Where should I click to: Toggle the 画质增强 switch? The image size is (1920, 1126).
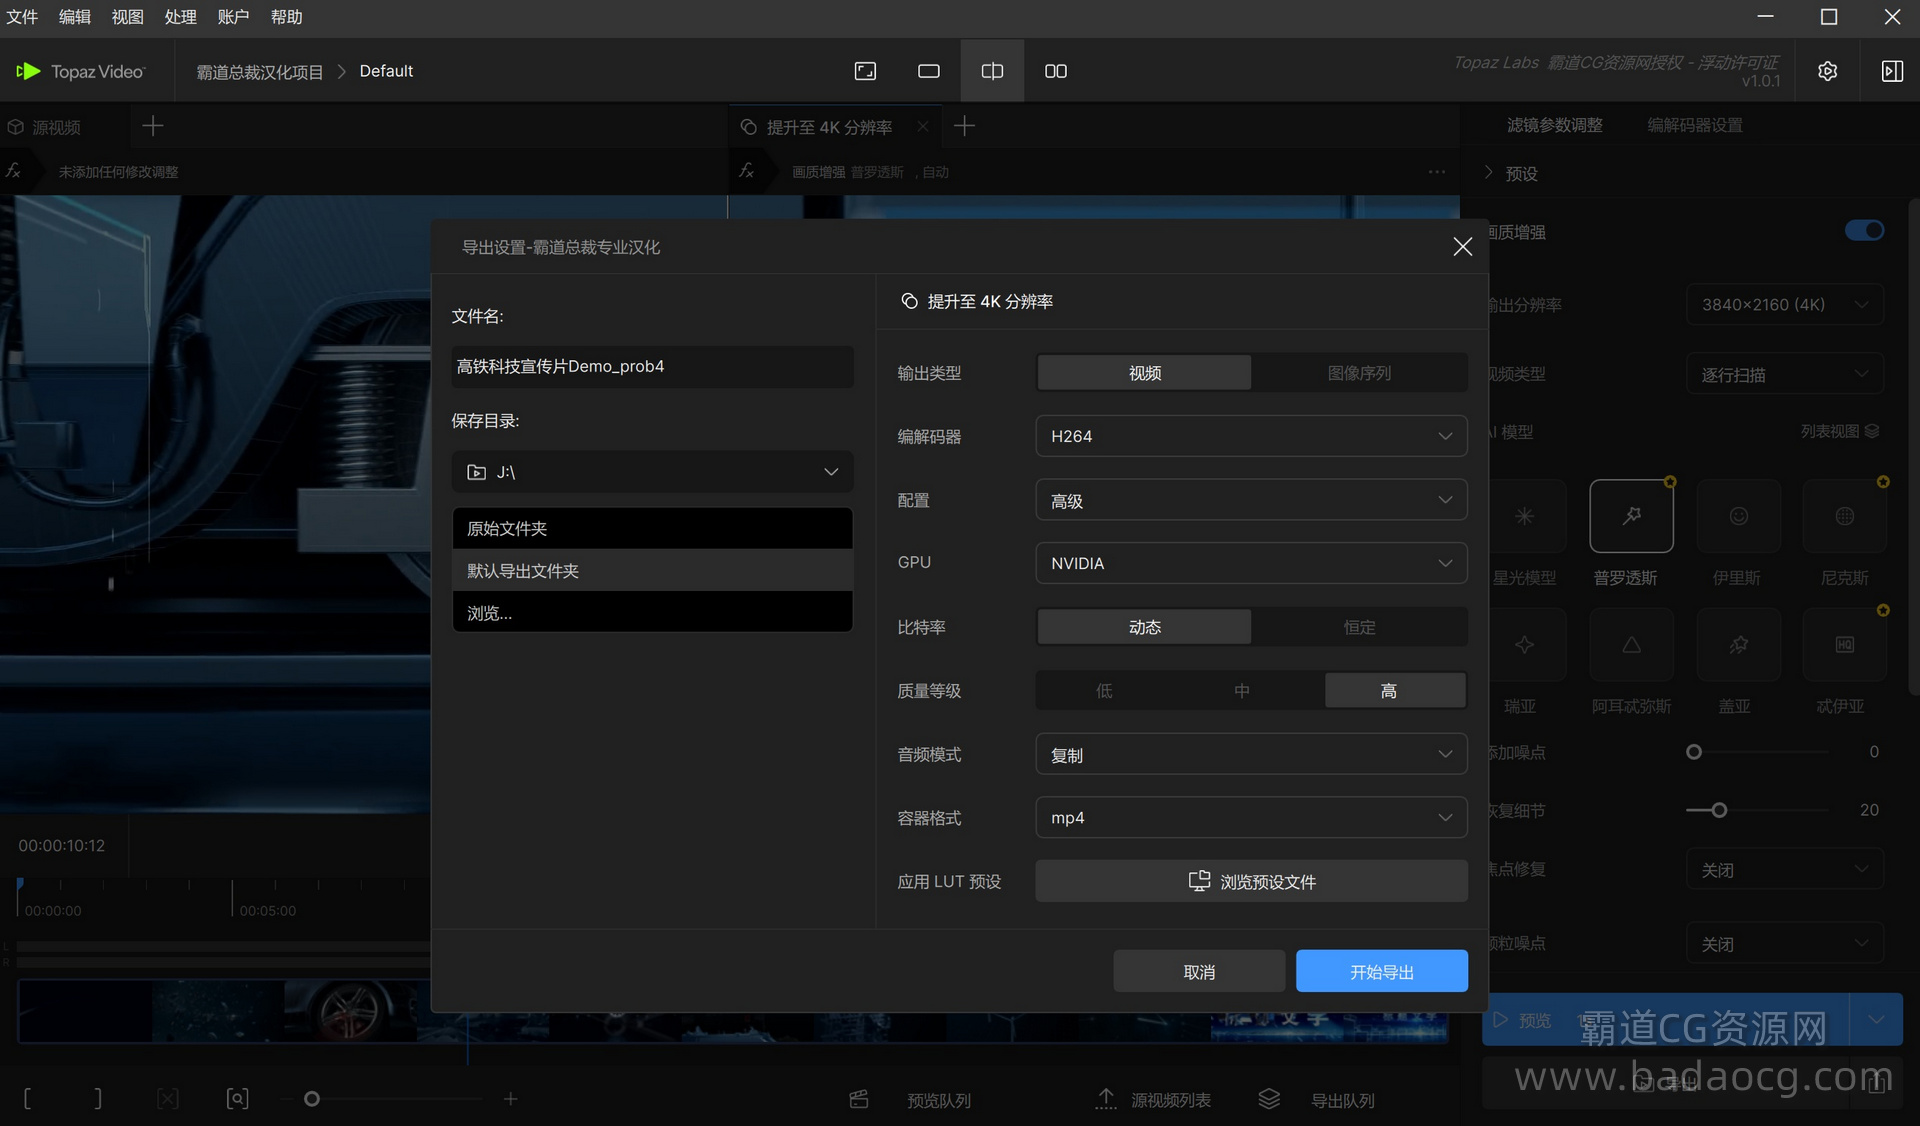point(1864,231)
